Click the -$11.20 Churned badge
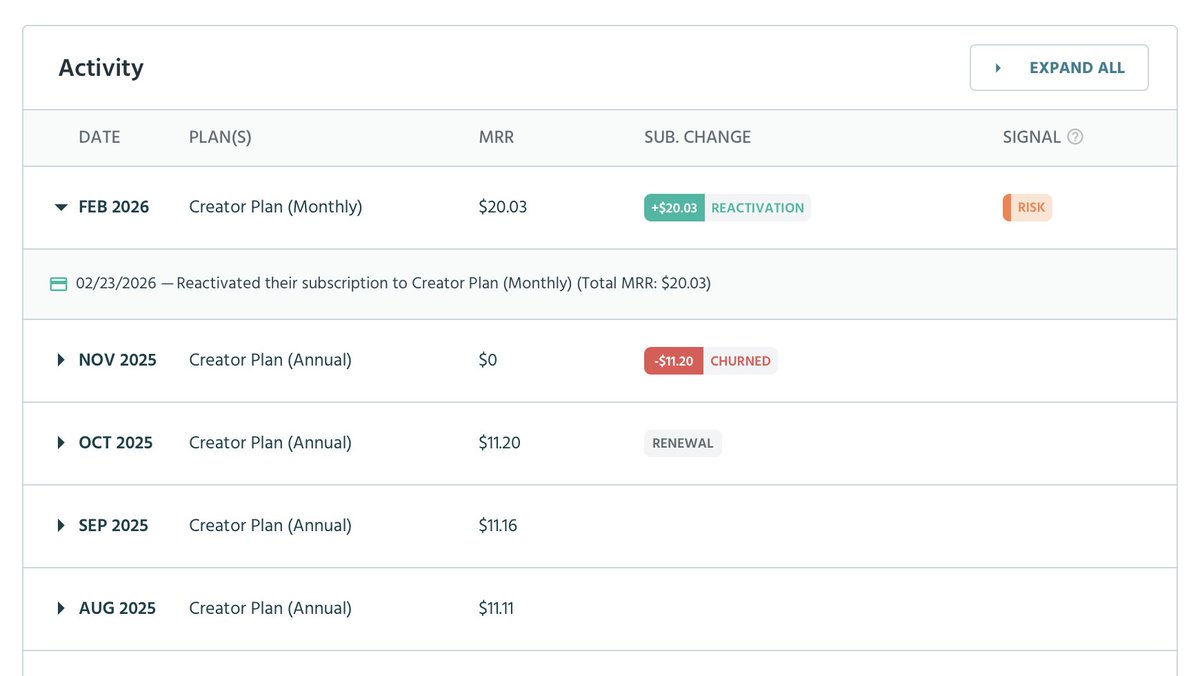This screenshot has width=1200, height=676. pos(710,361)
